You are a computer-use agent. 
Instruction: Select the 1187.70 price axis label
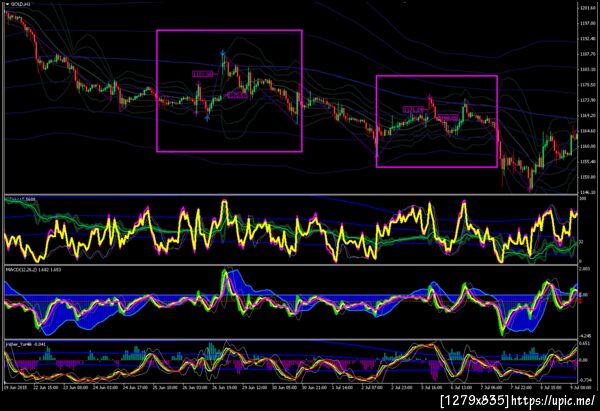(x=587, y=54)
